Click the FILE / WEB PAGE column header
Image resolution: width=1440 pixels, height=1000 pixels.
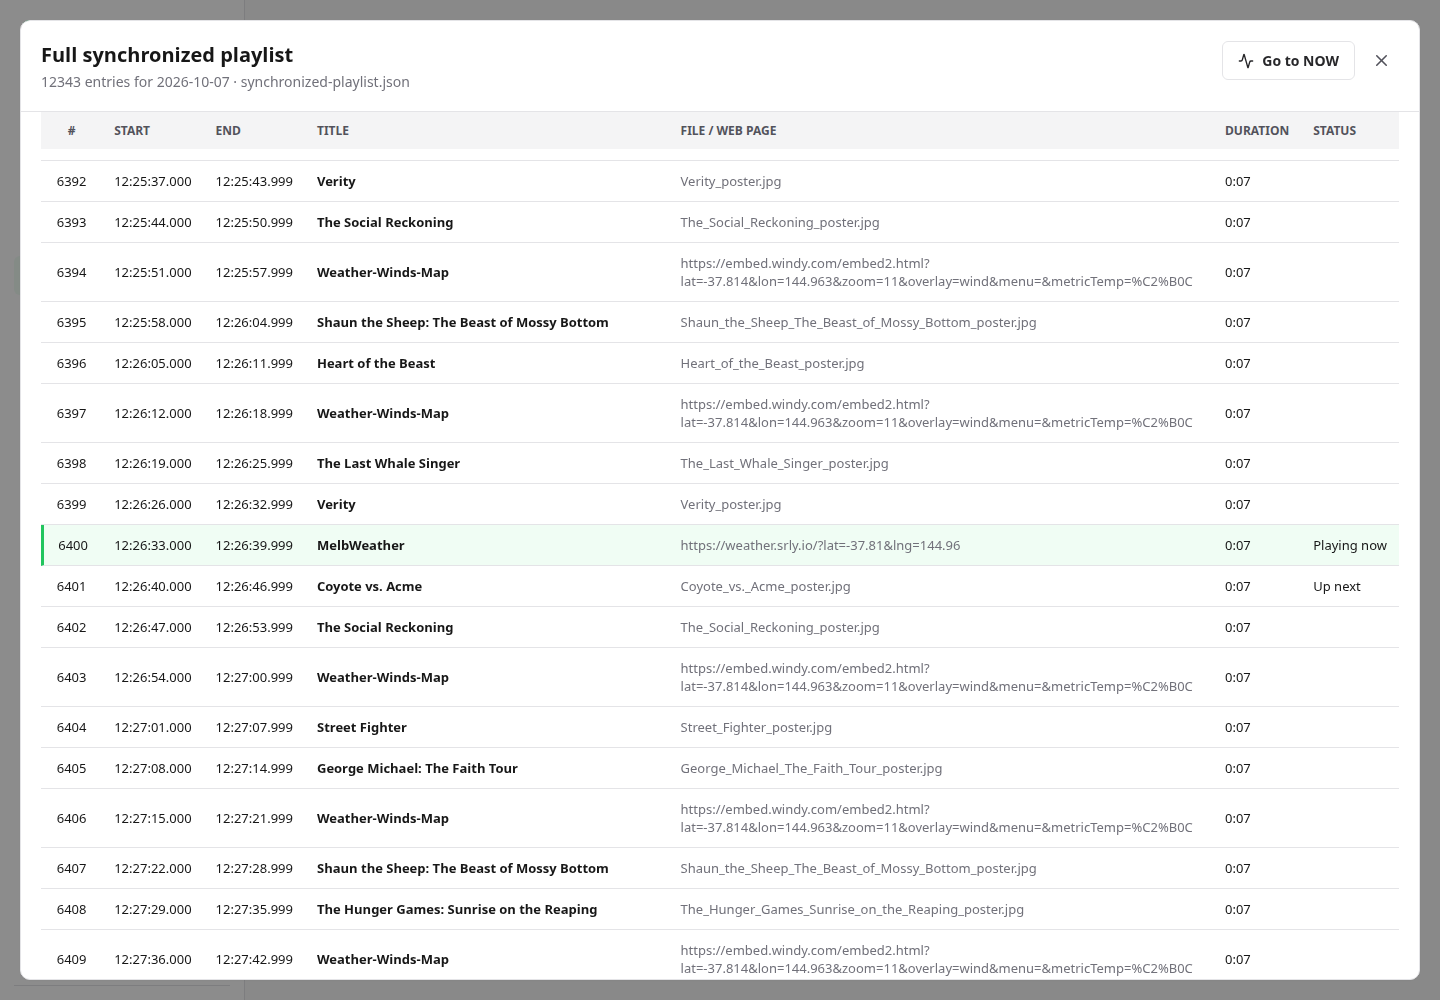728,131
